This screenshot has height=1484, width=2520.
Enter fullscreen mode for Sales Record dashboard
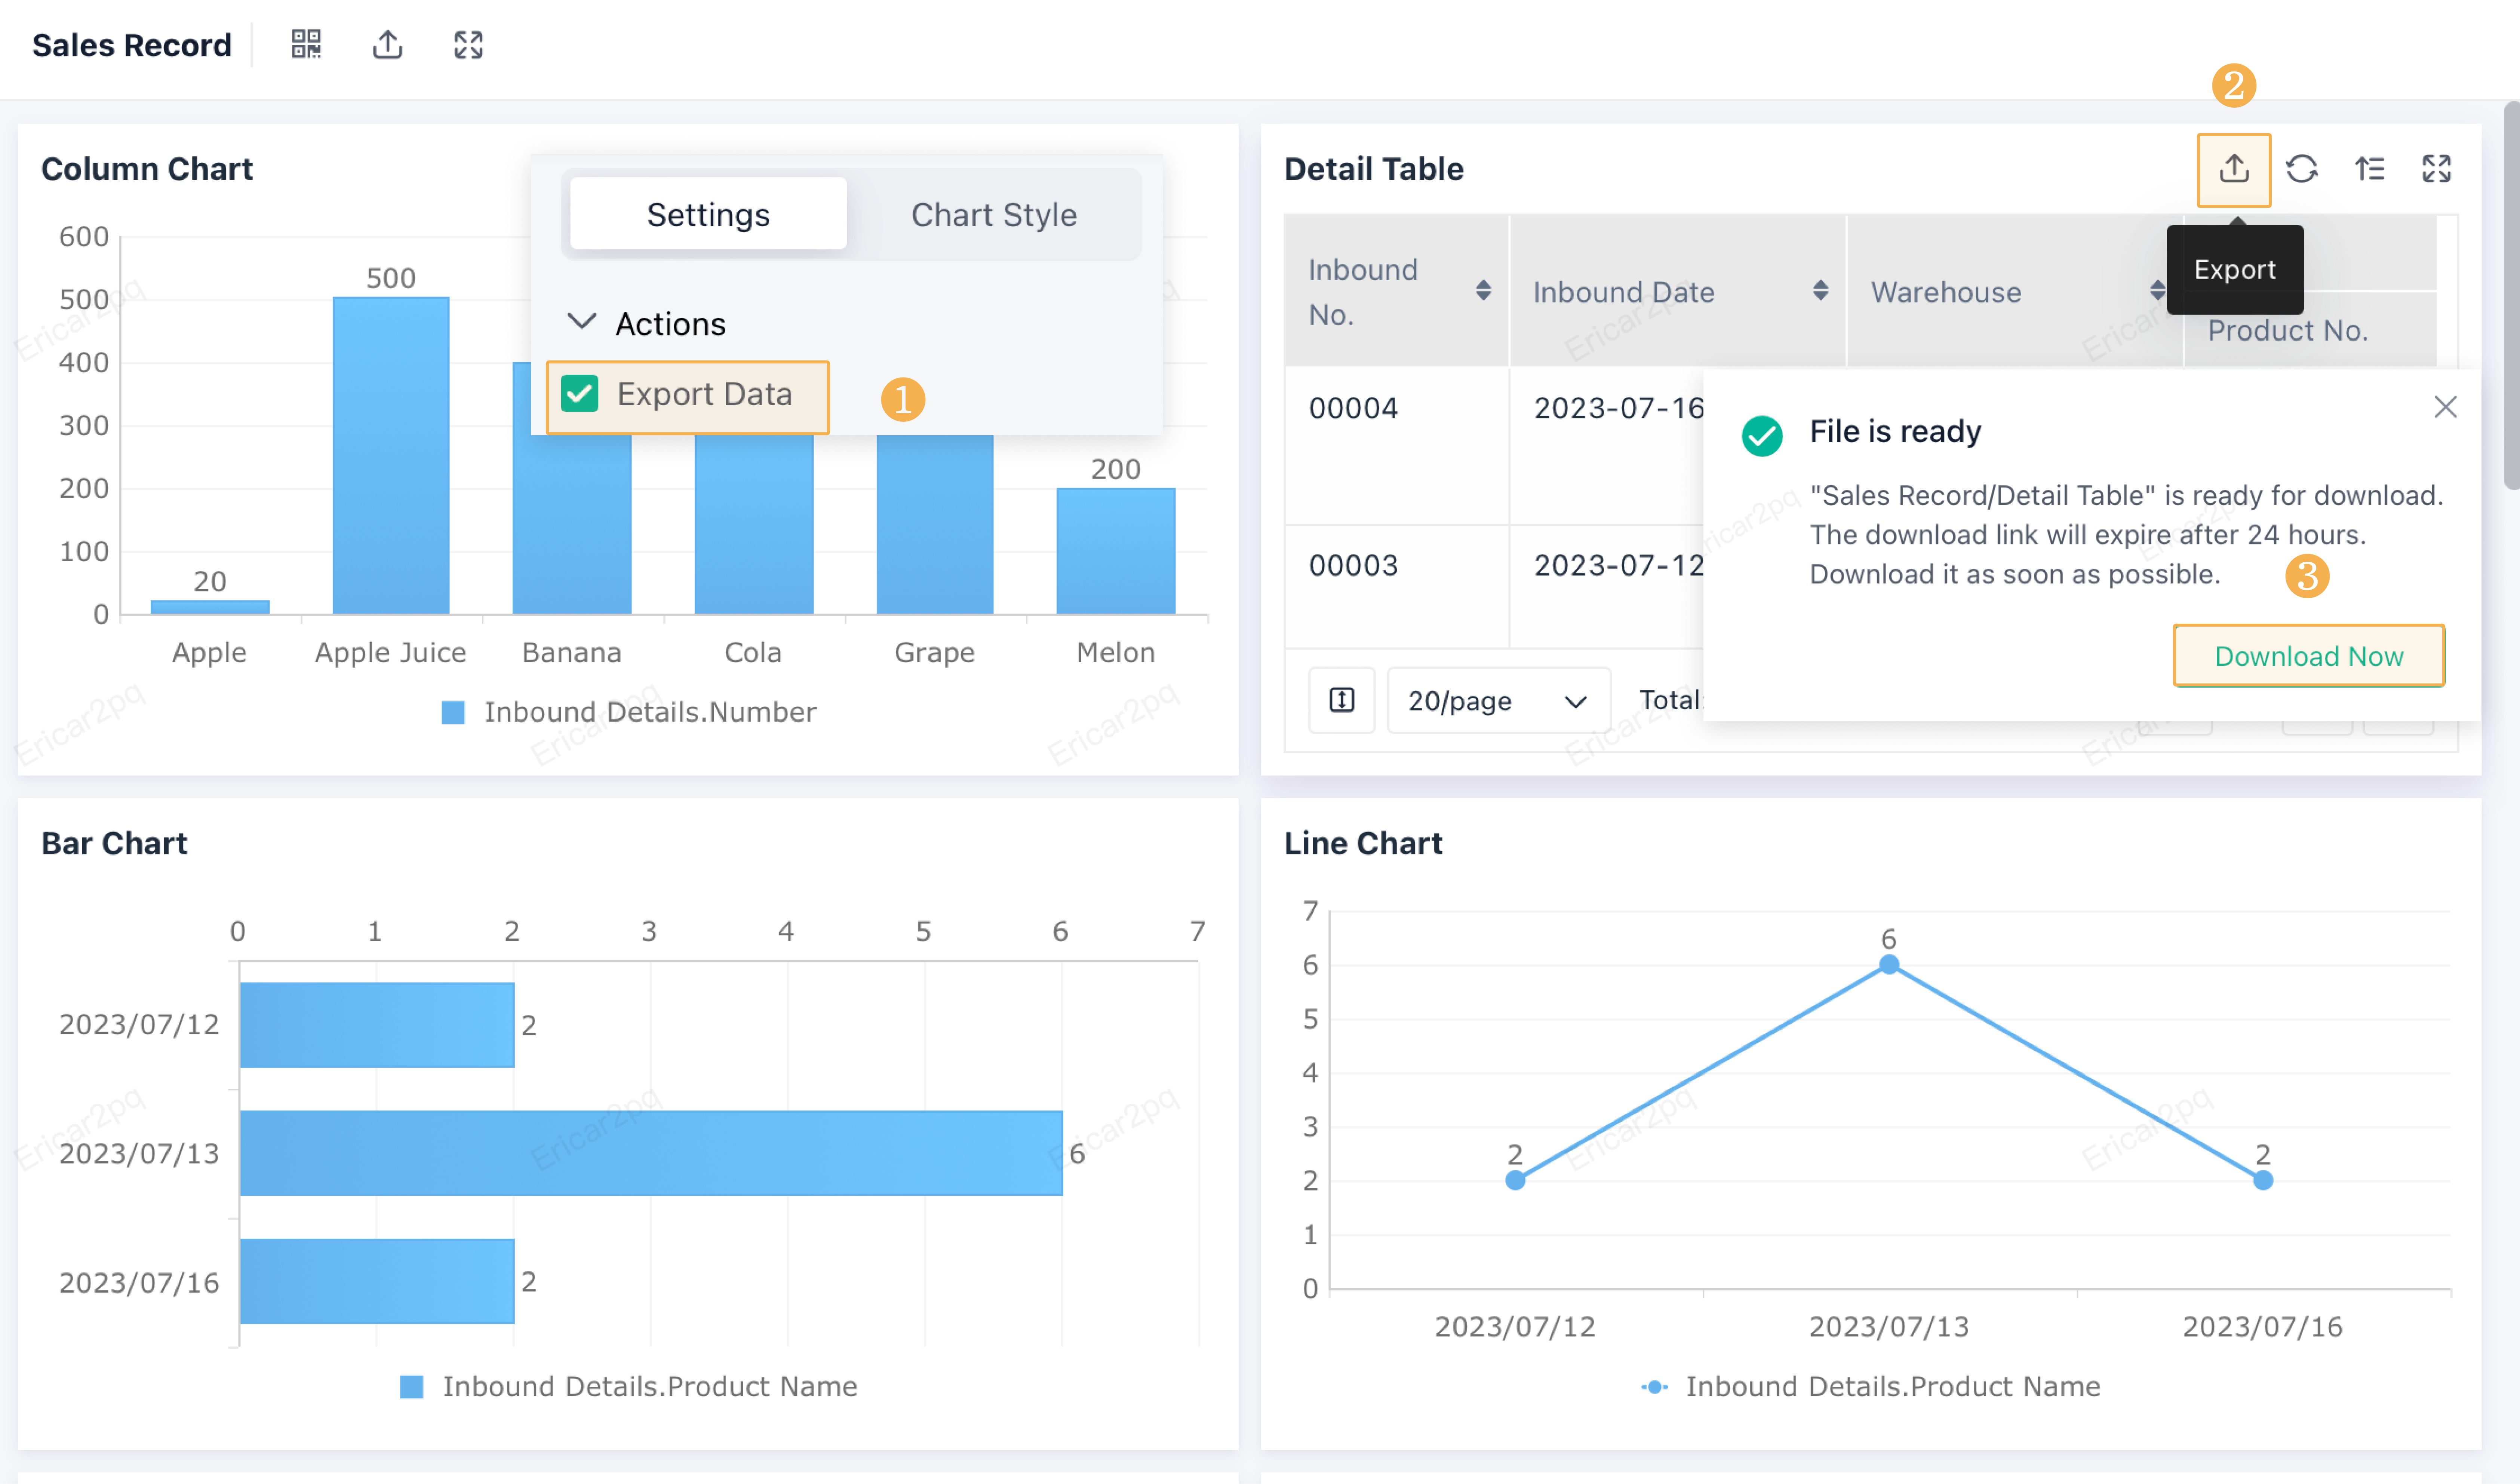coord(468,44)
